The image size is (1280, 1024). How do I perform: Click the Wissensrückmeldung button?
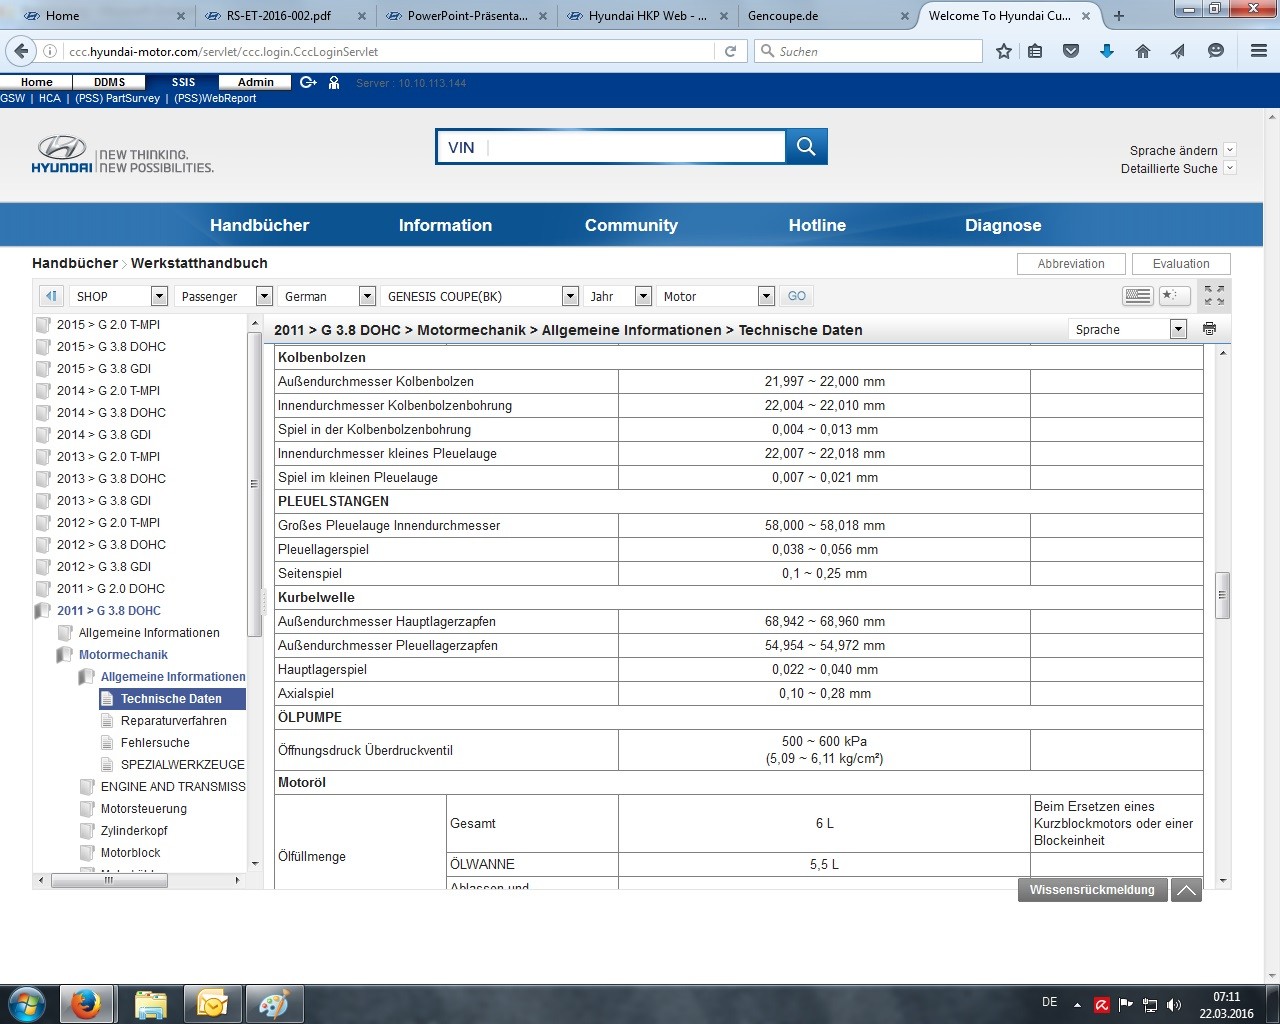(x=1092, y=890)
